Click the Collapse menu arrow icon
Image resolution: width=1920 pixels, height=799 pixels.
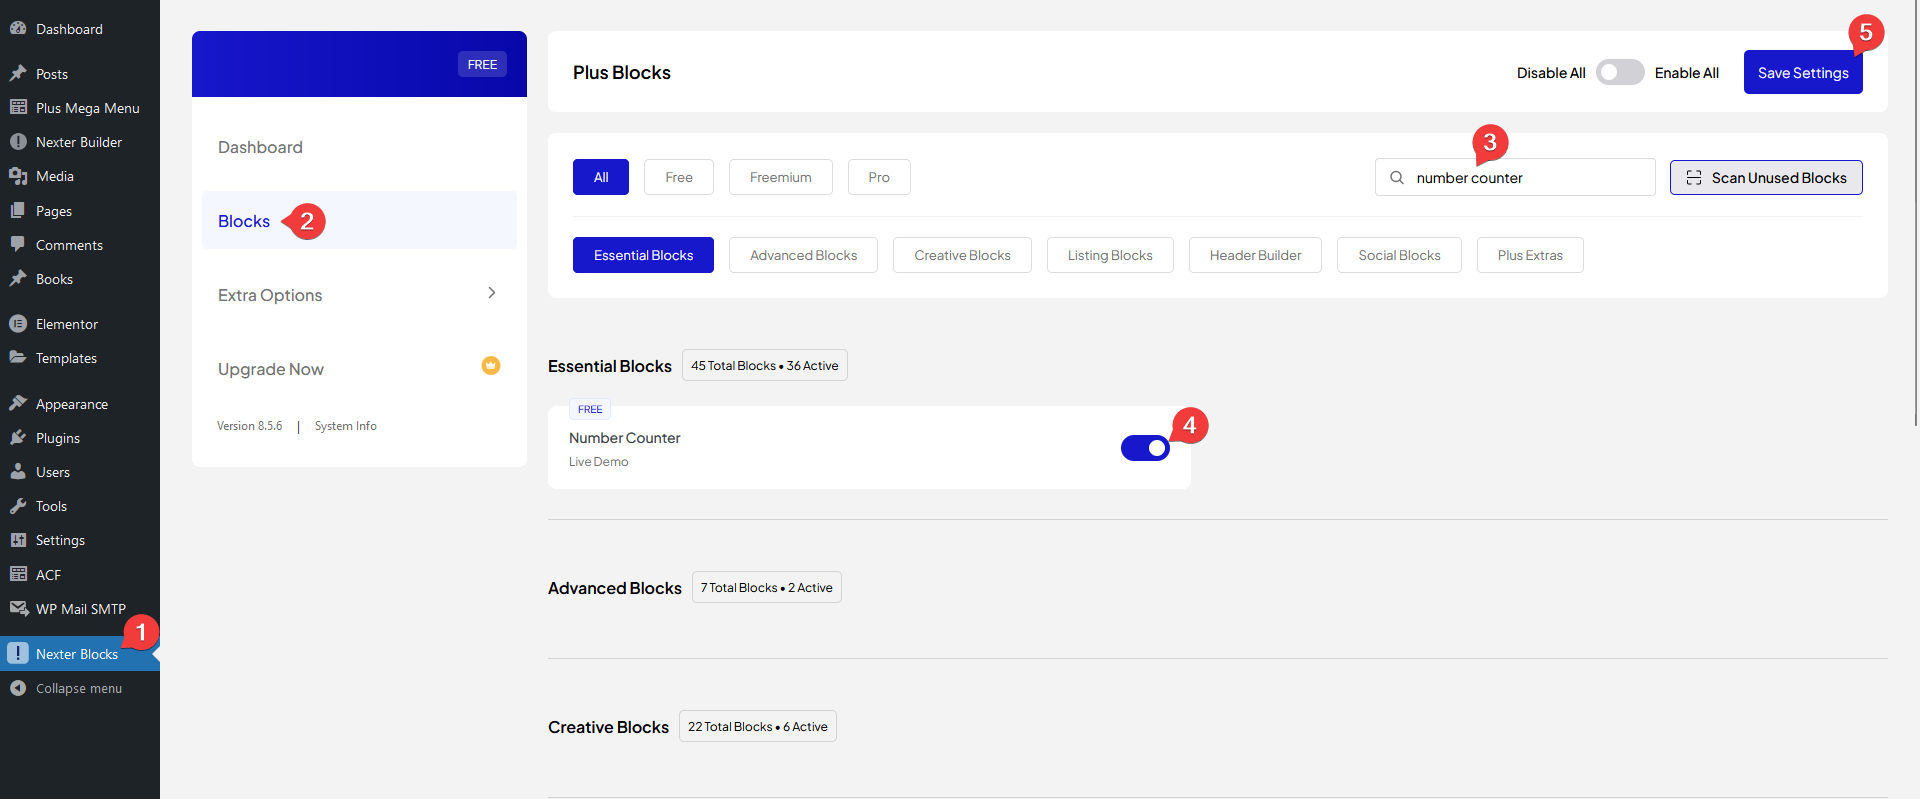click(18, 688)
